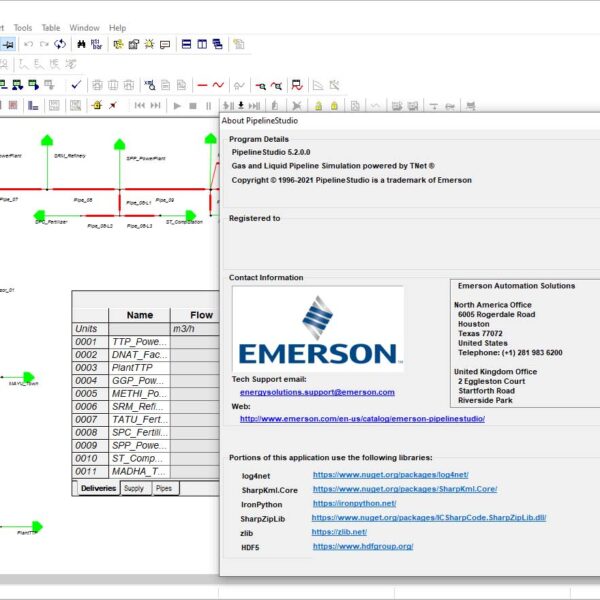Click the Pause simulation button
600x600 pixels.
tap(208, 106)
